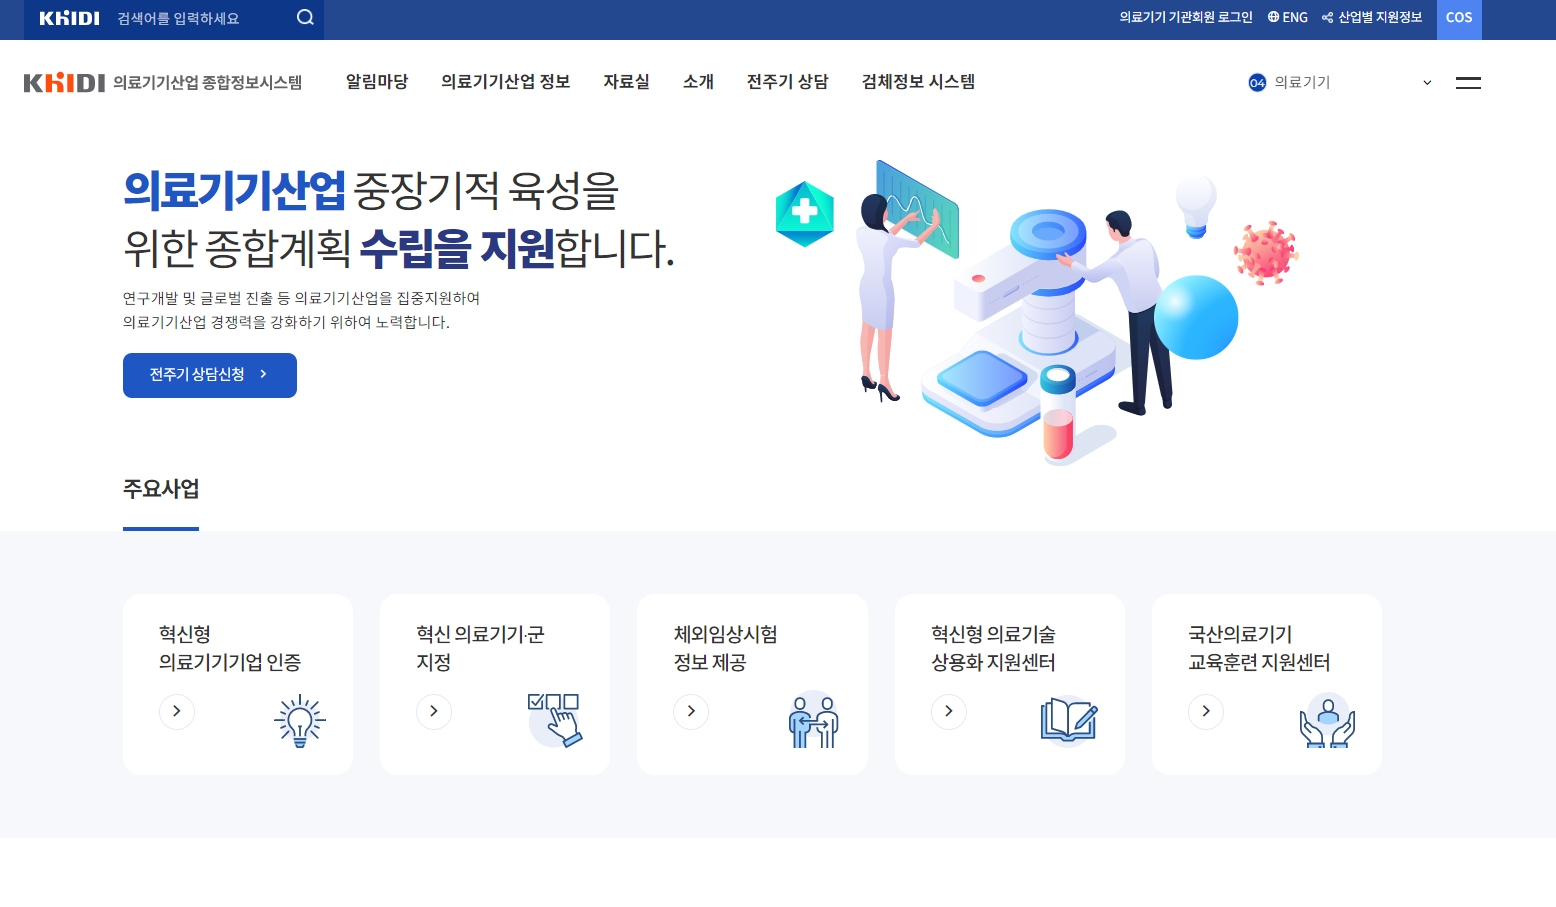Select 검체정보 시스템 from the navigation
Image resolution: width=1556 pixels, height=907 pixels.
pos(917,82)
